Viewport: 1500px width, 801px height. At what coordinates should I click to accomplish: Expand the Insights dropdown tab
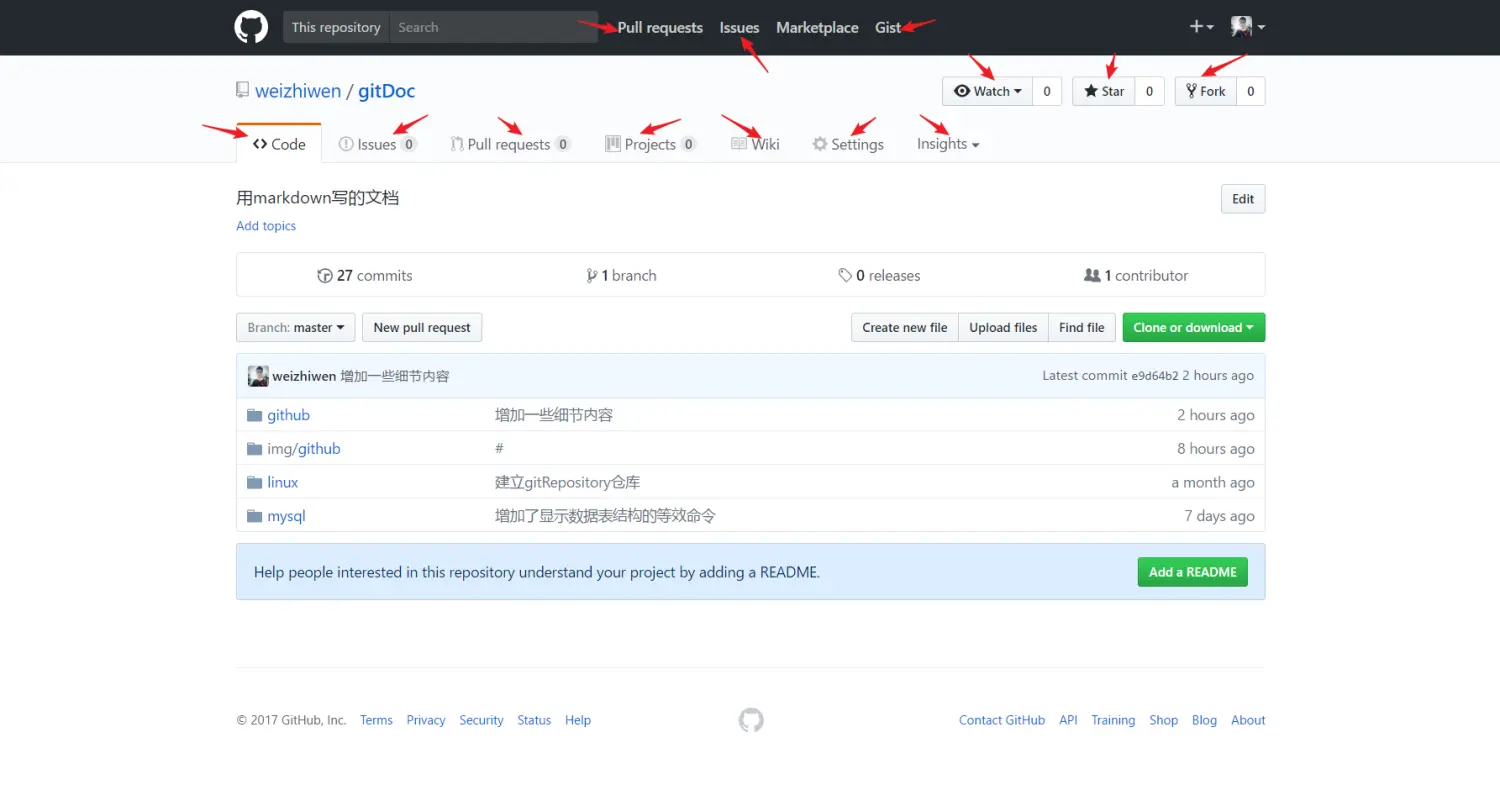click(948, 144)
